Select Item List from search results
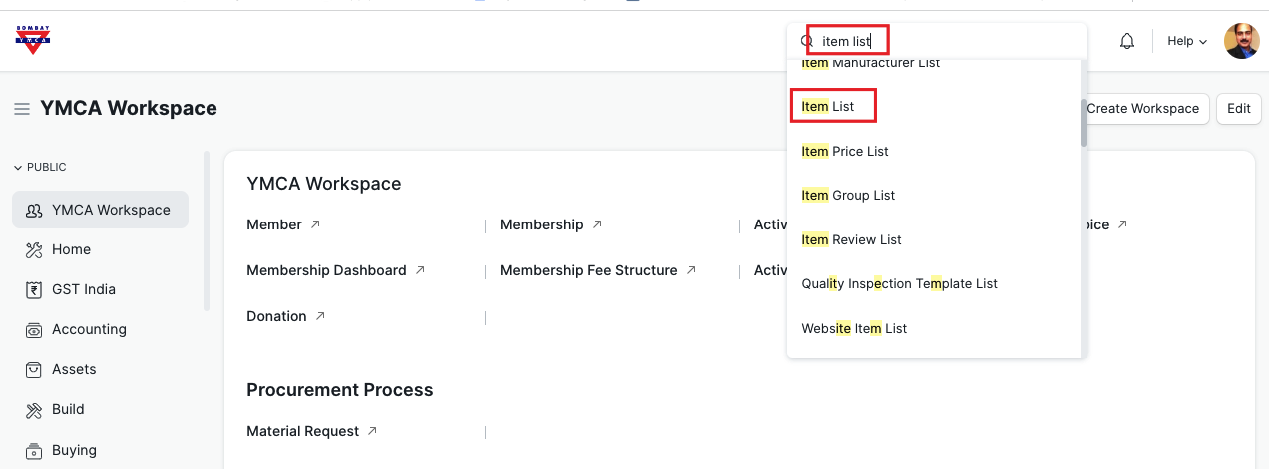Image resolution: width=1269 pixels, height=469 pixels. (828, 107)
